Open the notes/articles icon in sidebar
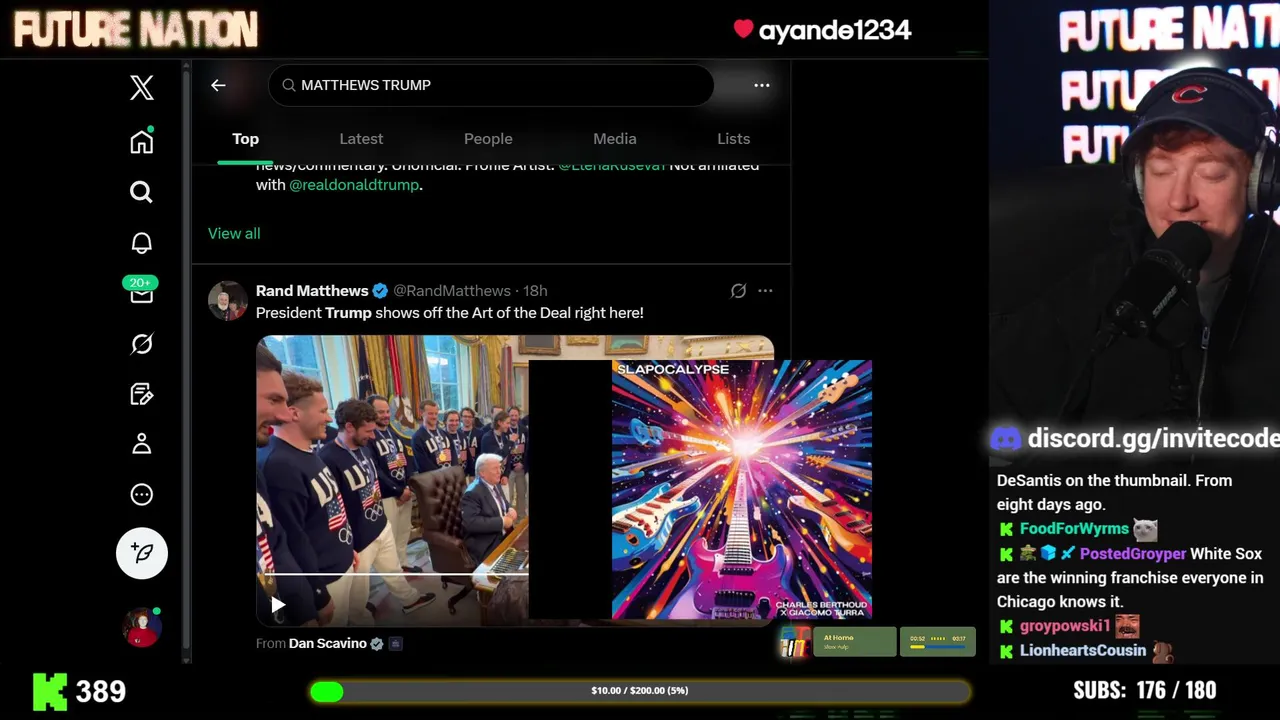This screenshot has width=1280, height=720. (x=142, y=394)
